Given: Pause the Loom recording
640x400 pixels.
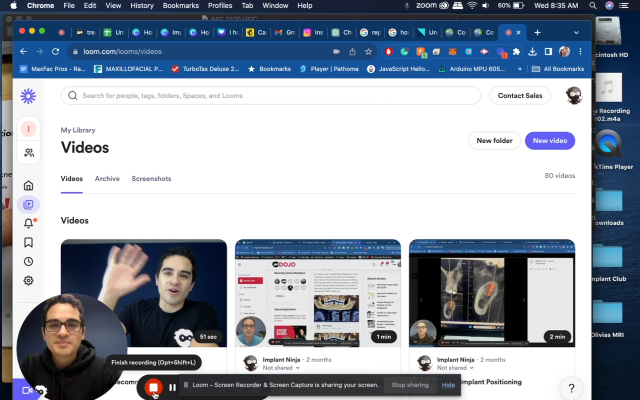Looking at the screenshot, I should point(173,386).
